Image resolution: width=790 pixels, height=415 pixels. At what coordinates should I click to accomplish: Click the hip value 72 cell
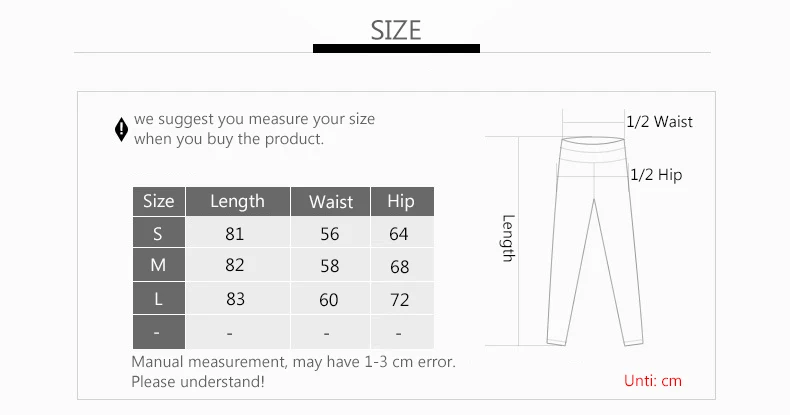coord(402,299)
